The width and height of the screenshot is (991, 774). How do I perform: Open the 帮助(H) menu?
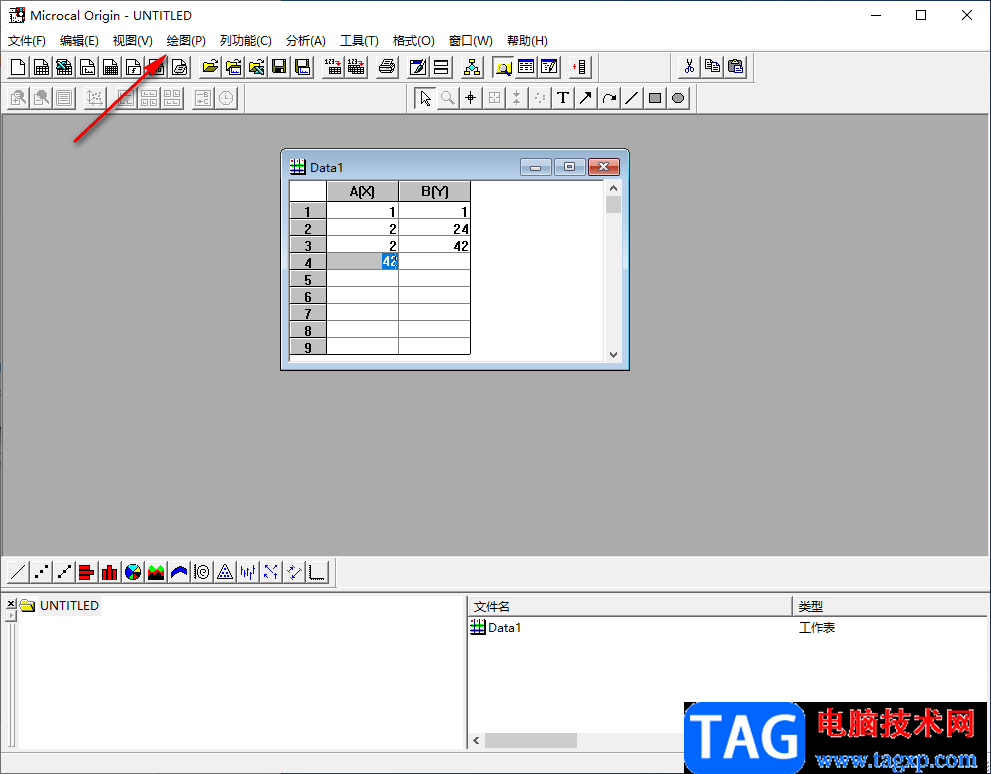[527, 41]
